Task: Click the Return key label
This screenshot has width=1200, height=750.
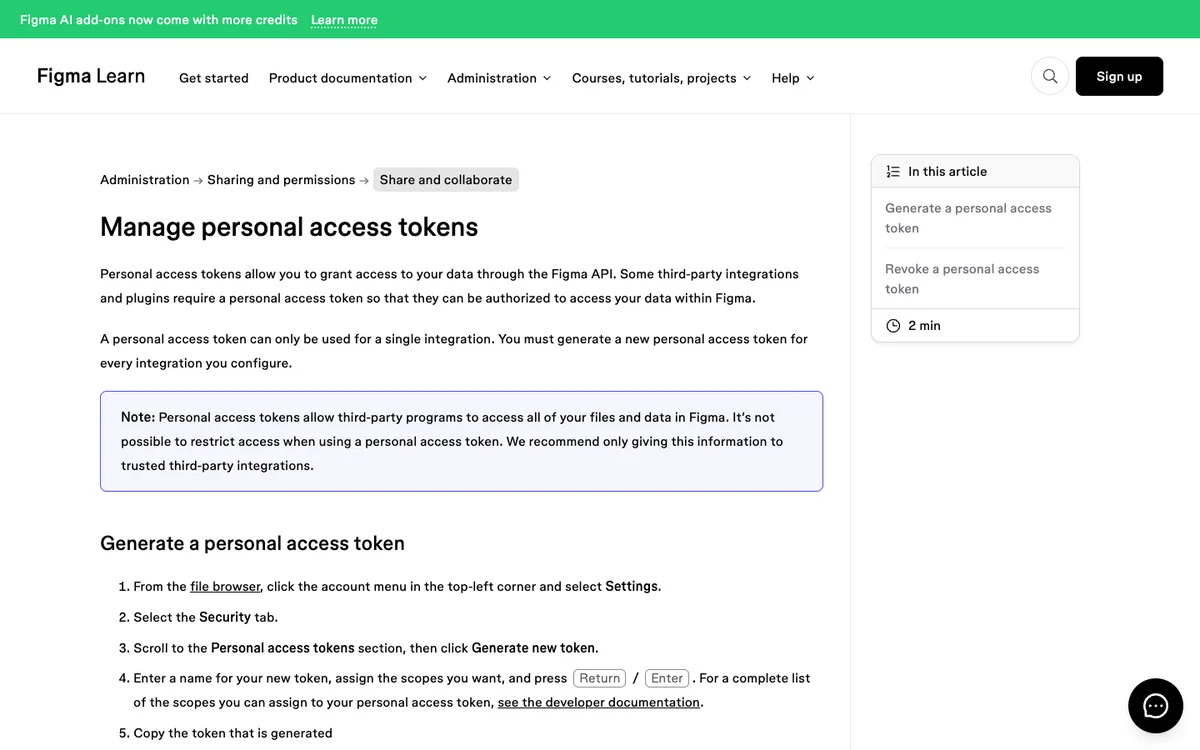Action: coord(600,678)
